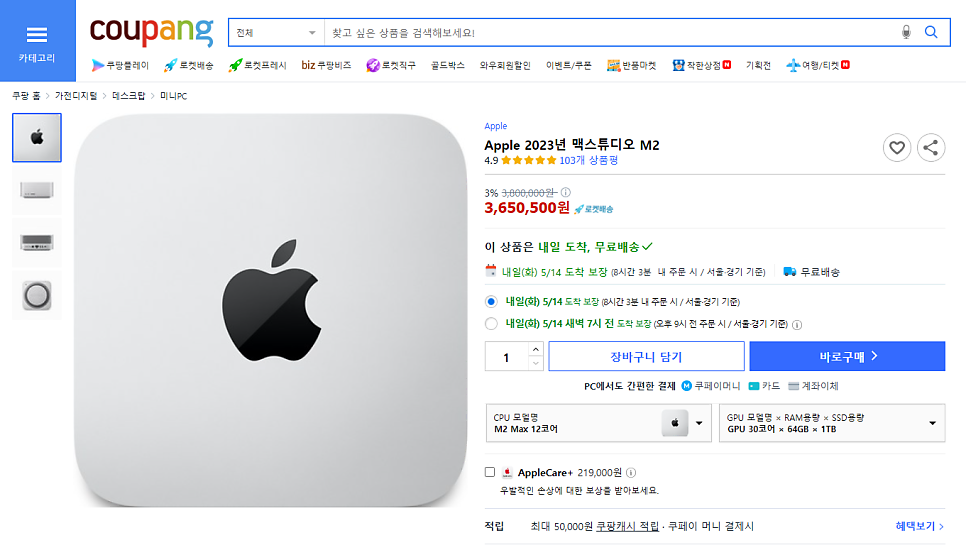Screen dimensions: 966x550
Task: Click the share icon
Action: tap(930, 148)
